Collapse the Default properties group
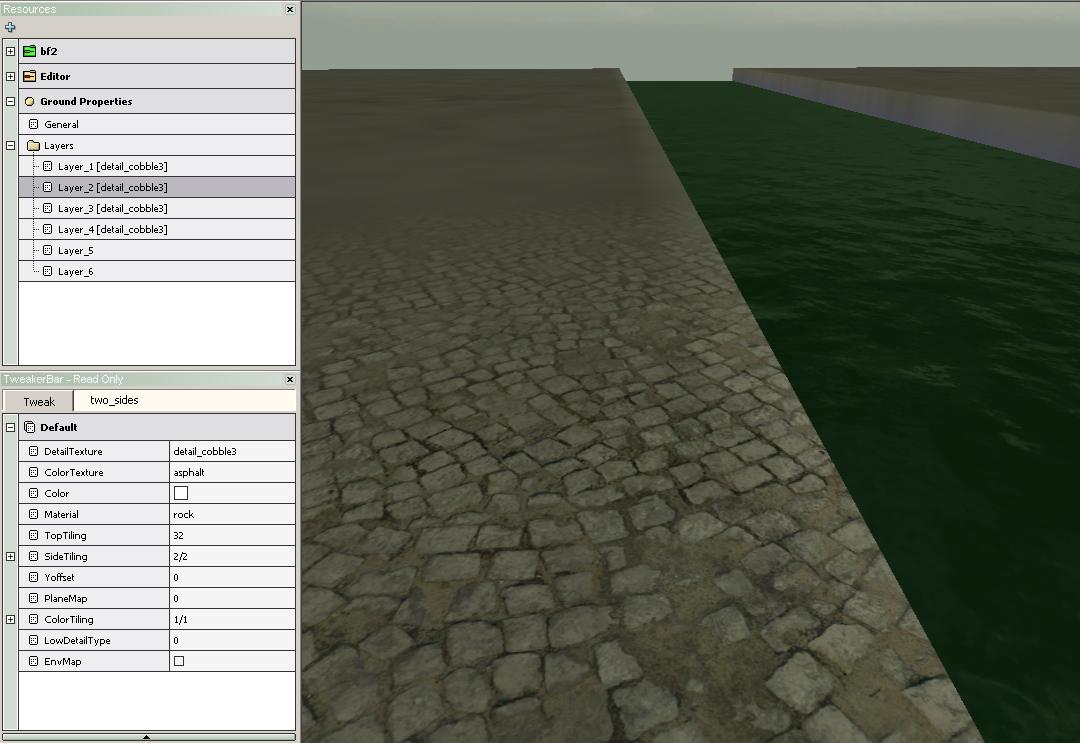1080x743 pixels. point(10,427)
